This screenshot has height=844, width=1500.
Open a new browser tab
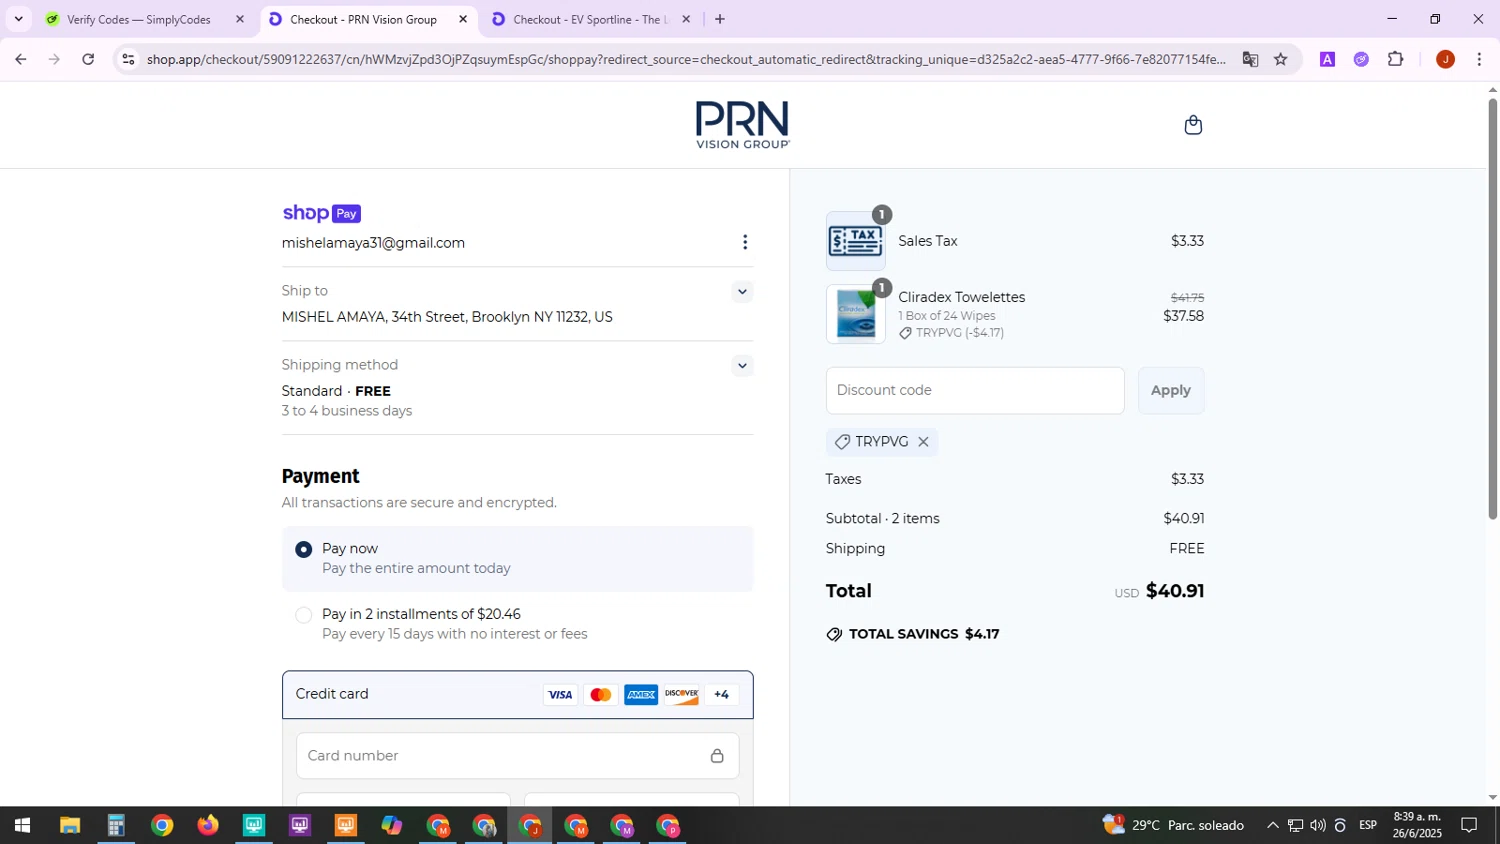[719, 19]
